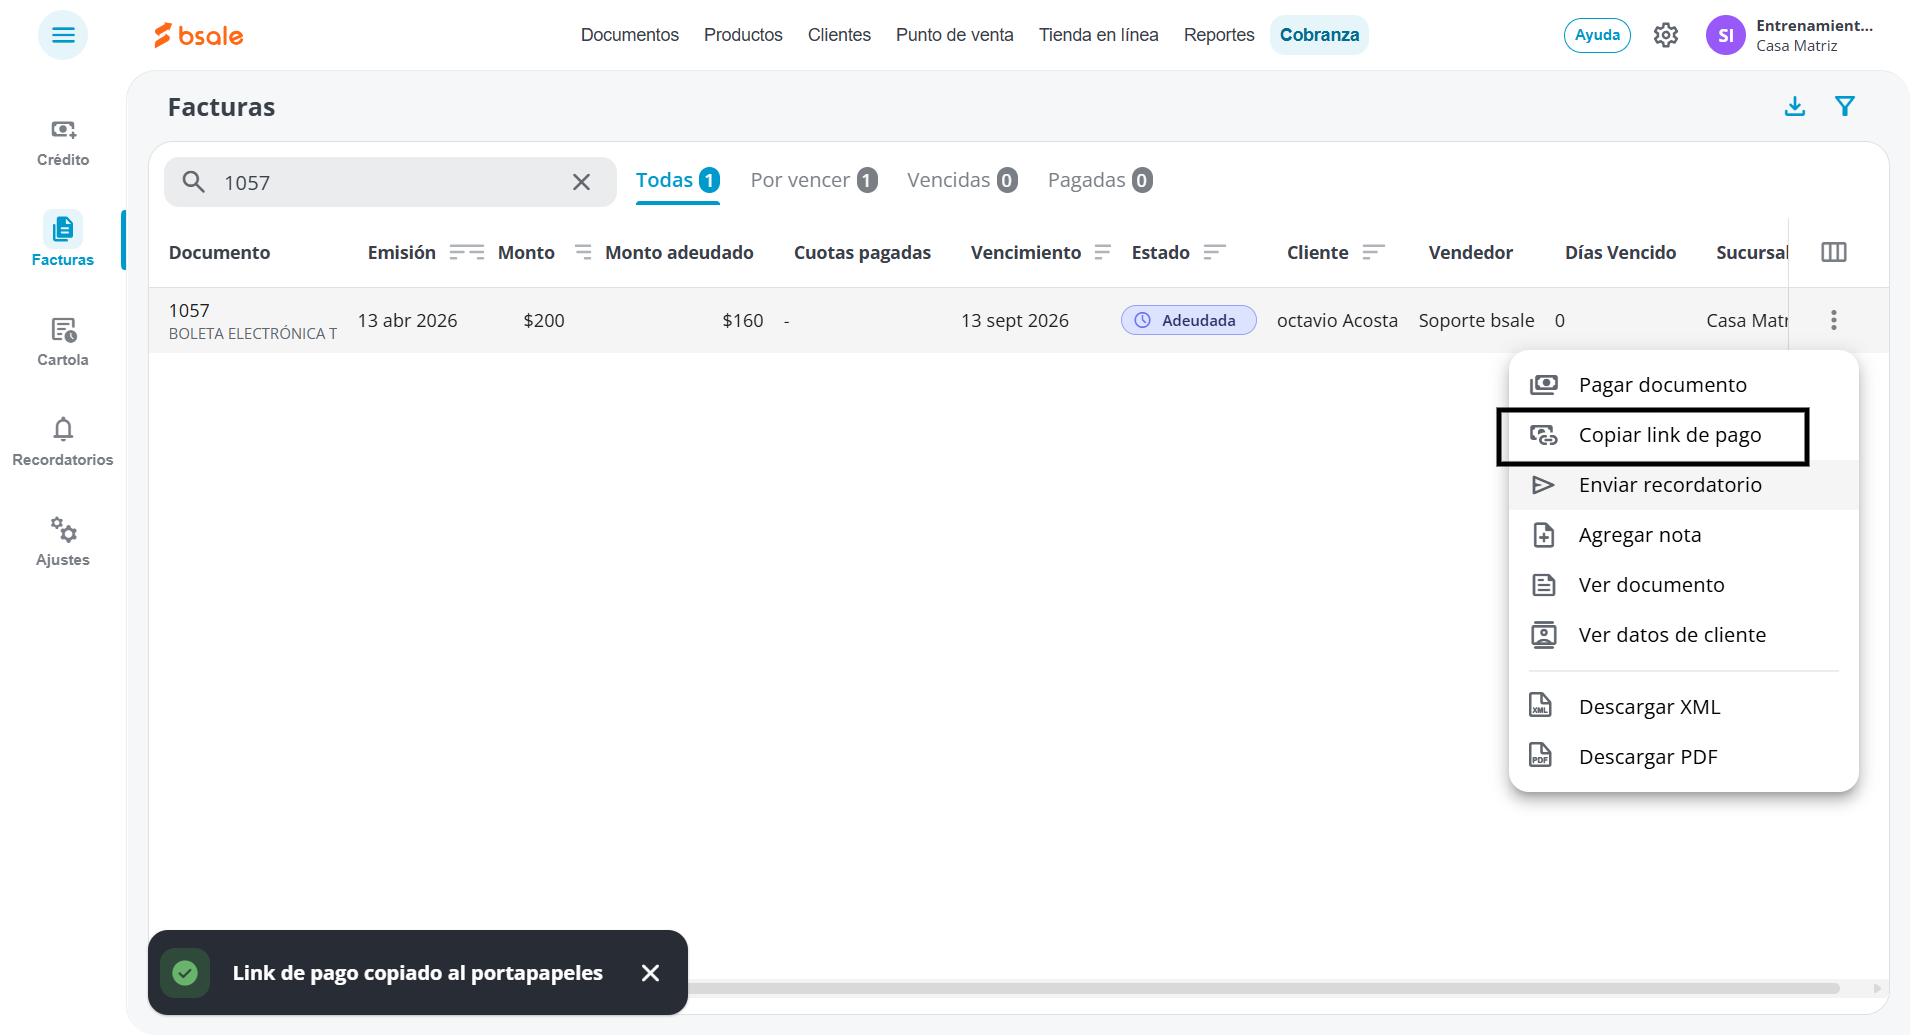The height and width of the screenshot is (1035, 1910).
Task: Choose Ver datos de cliente
Action: [x=1684, y=635]
